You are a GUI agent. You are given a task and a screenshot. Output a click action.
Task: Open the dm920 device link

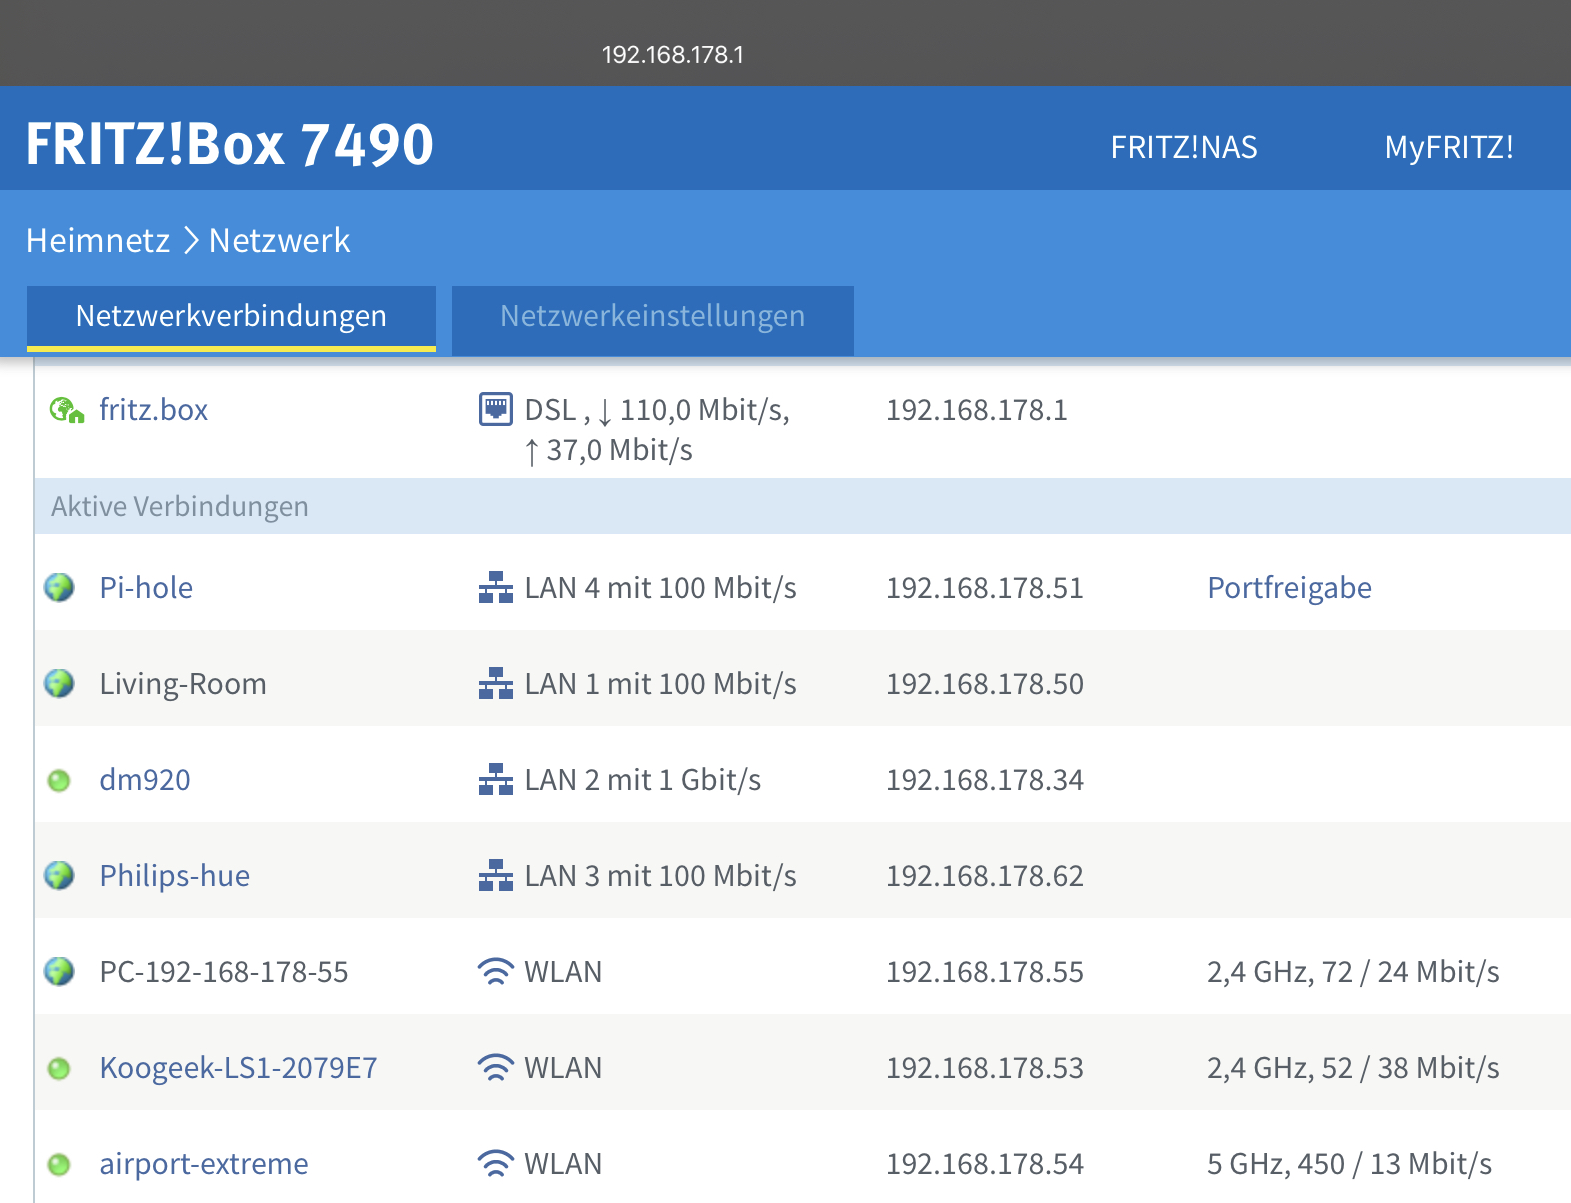tap(145, 780)
